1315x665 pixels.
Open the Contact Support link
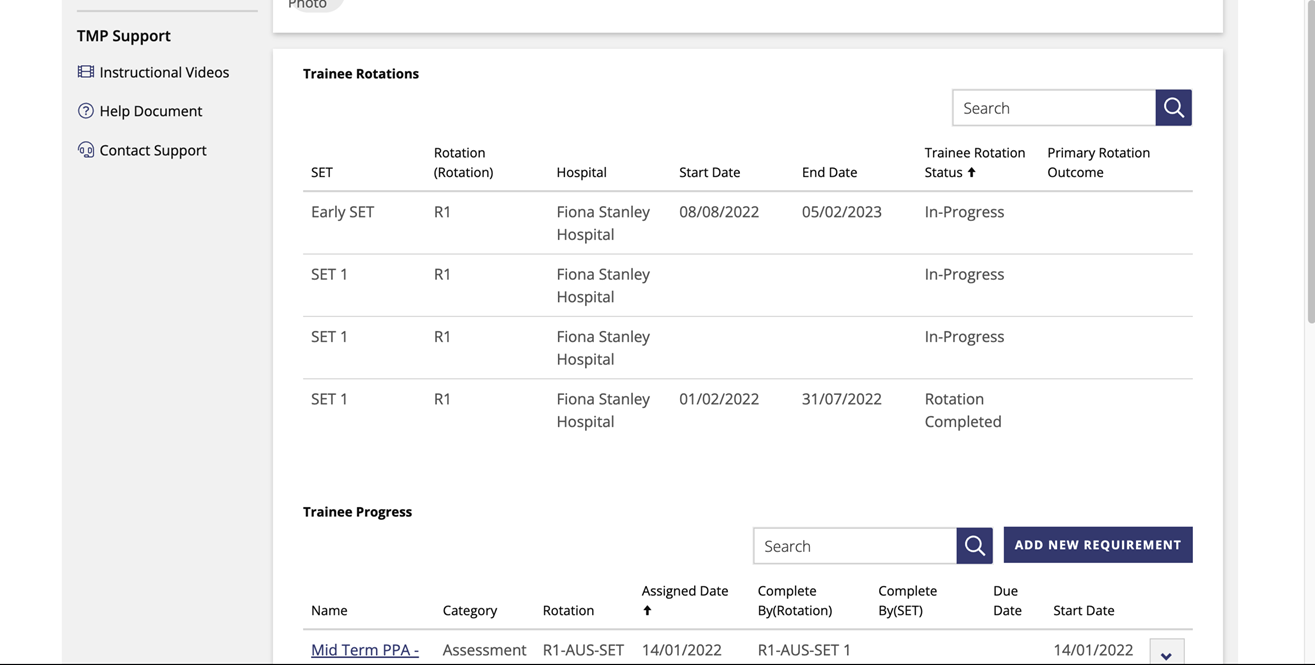point(152,147)
